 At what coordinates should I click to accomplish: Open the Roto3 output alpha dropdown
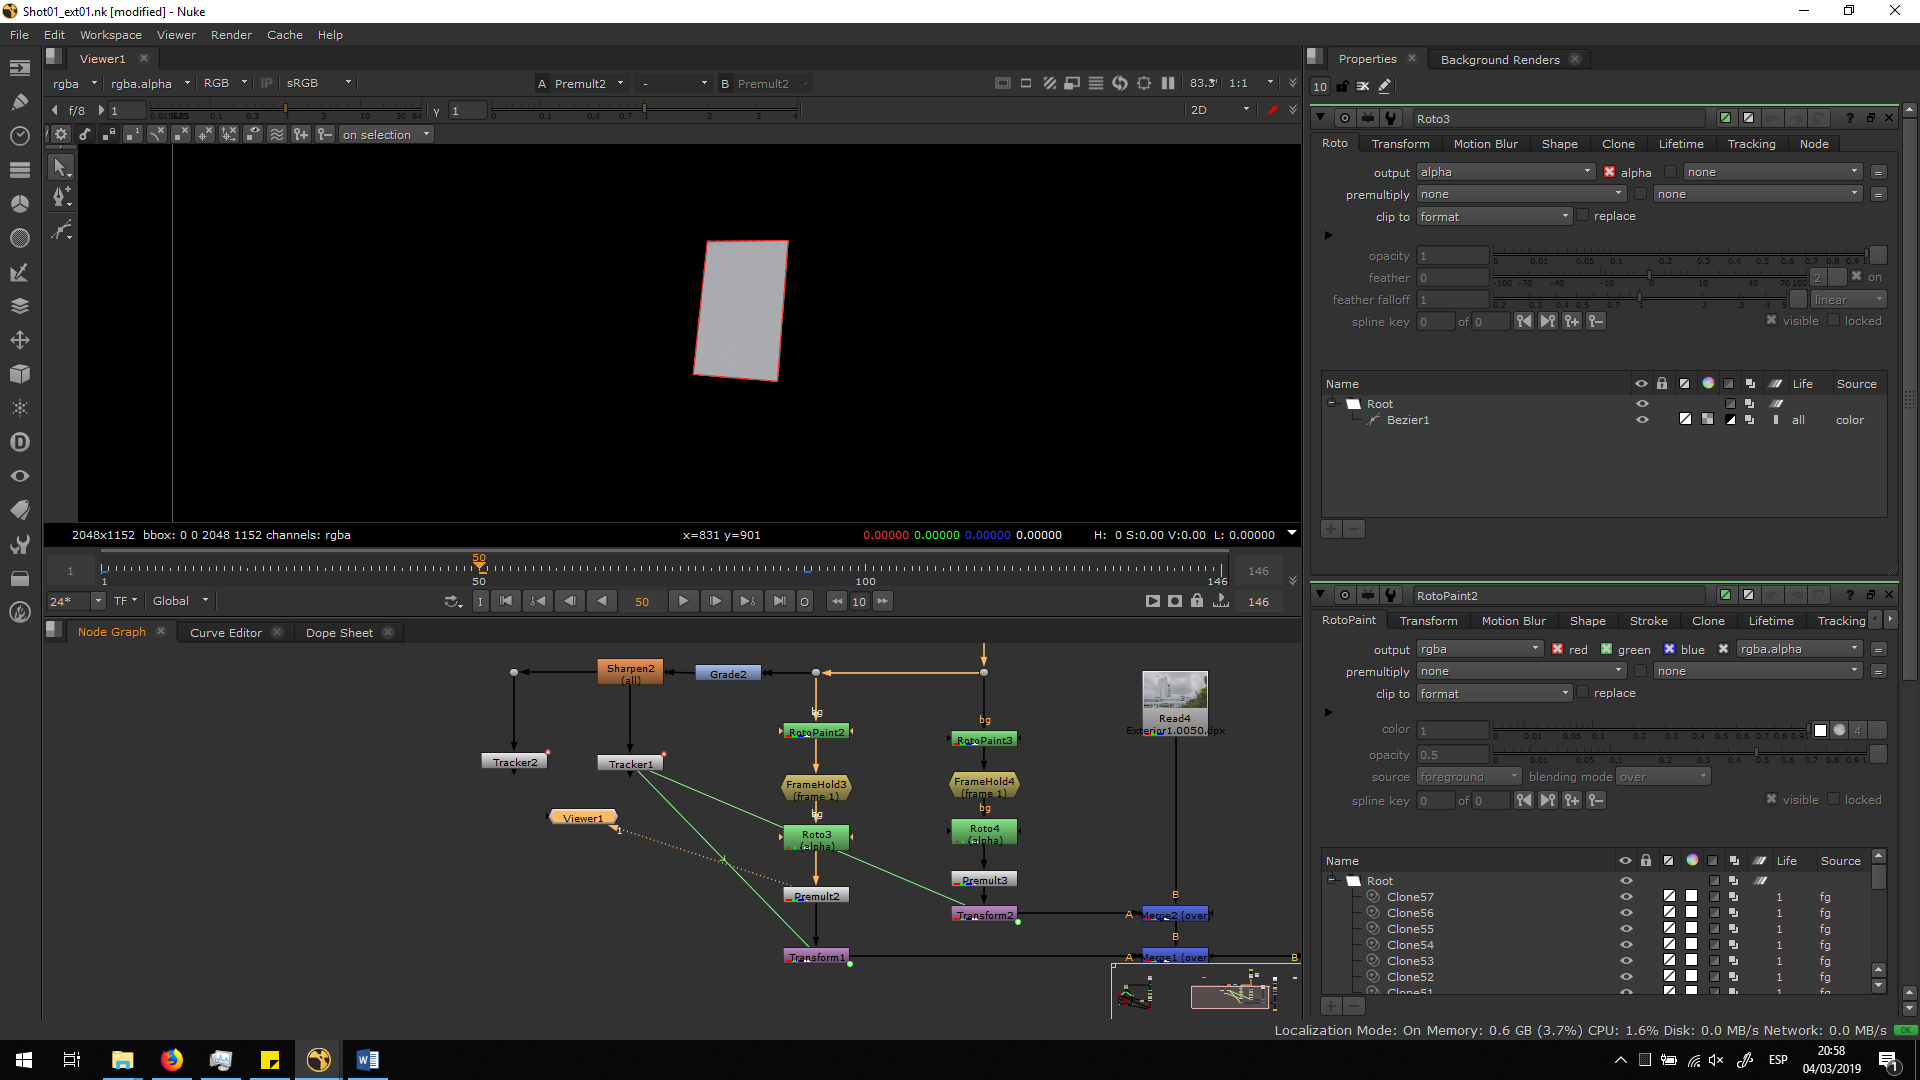point(1505,172)
